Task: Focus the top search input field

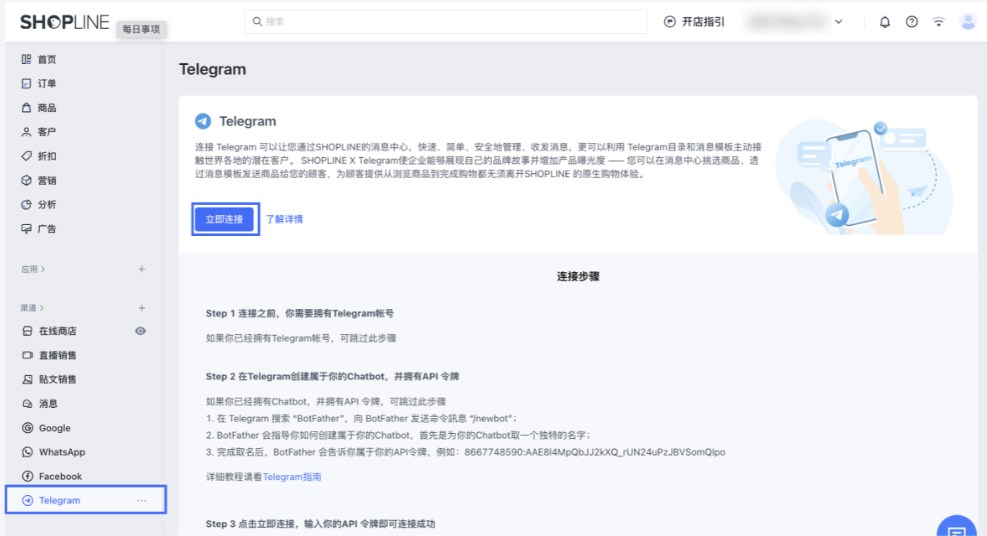Action: coord(446,21)
